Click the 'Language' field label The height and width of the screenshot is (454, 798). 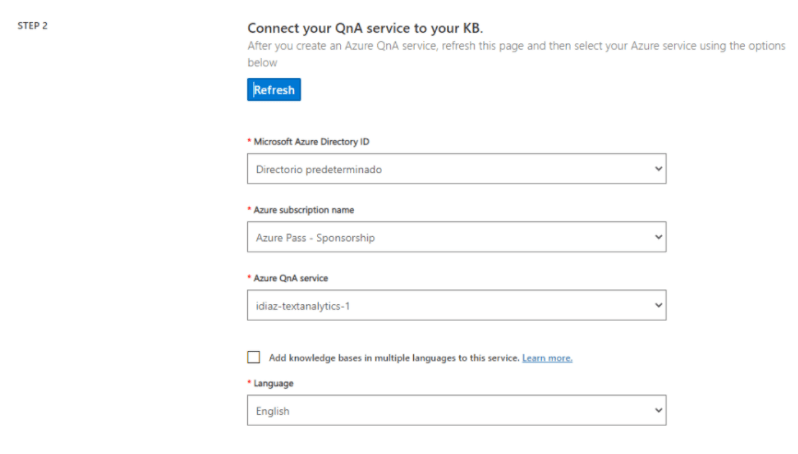click(x=273, y=383)
